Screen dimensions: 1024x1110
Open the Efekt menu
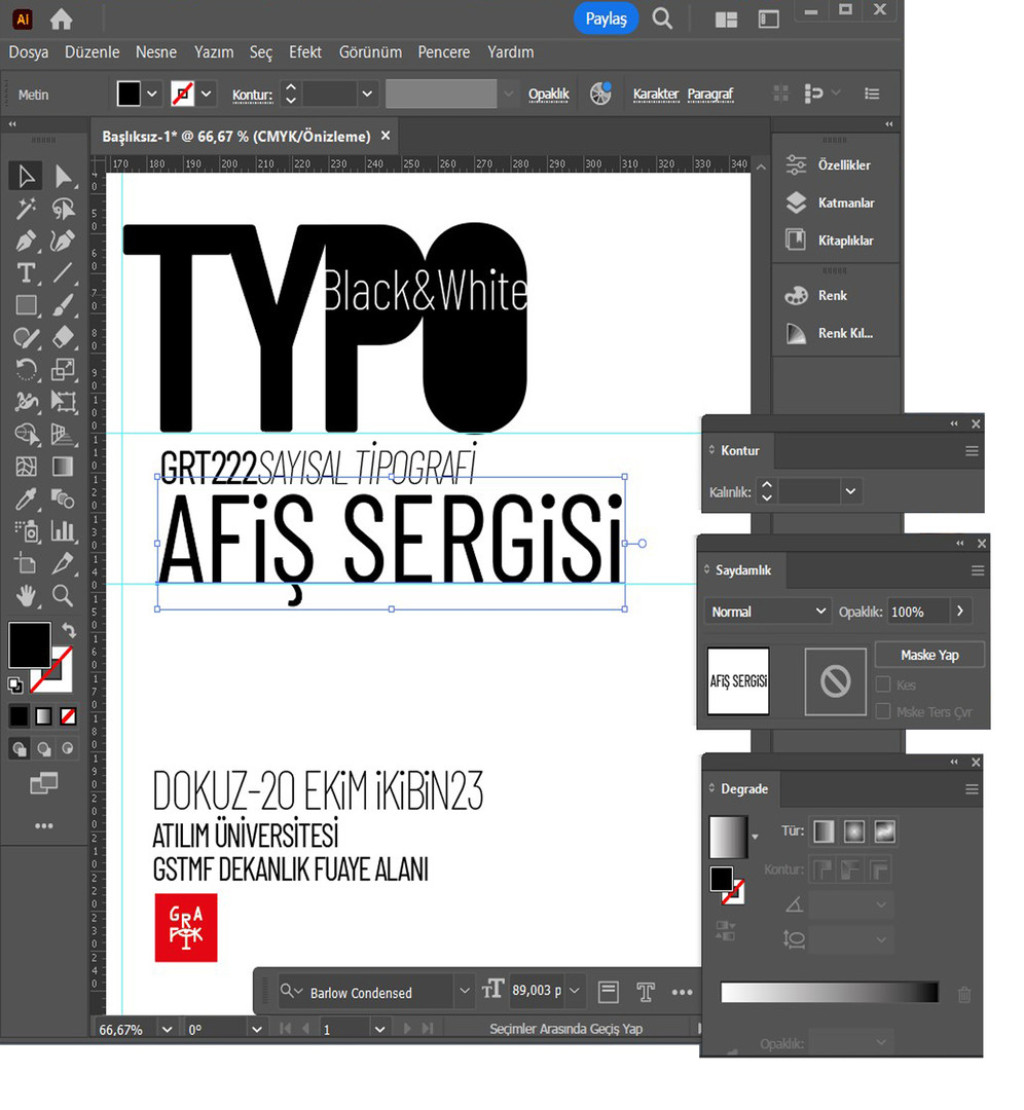[x=305, y=52]
